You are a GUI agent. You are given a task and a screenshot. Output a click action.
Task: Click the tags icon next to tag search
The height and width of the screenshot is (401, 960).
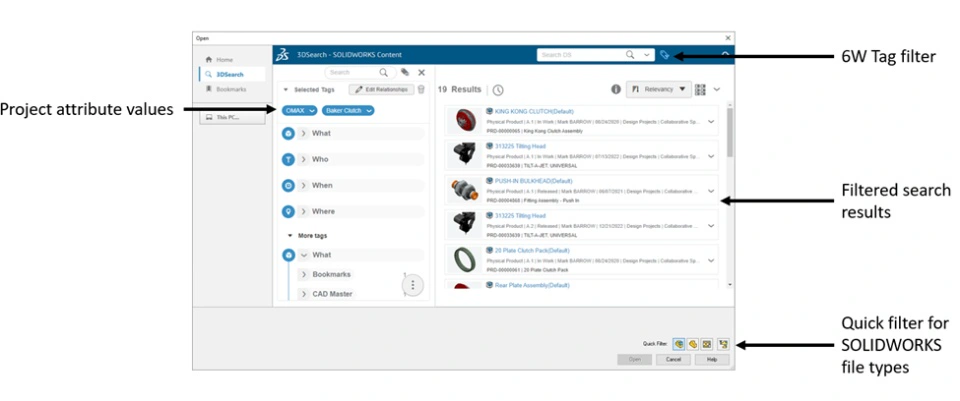click(405, 72)
